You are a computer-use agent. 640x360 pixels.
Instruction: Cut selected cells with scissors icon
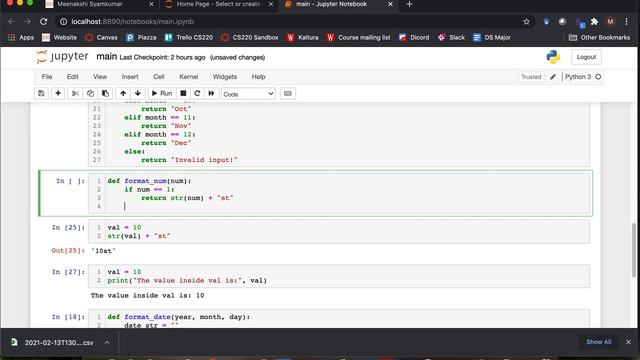pos(75,93)
